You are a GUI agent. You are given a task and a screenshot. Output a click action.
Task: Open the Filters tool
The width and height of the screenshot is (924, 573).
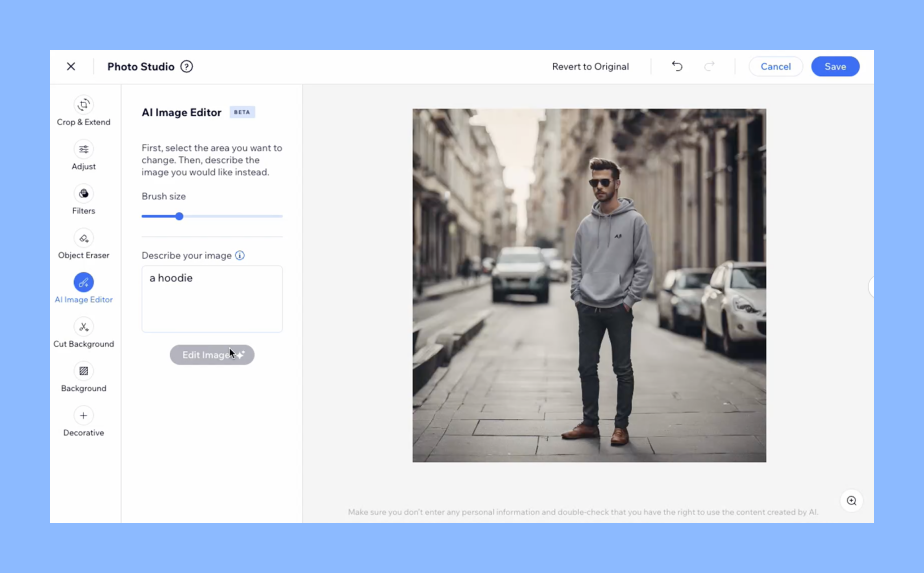pos(84,200)
